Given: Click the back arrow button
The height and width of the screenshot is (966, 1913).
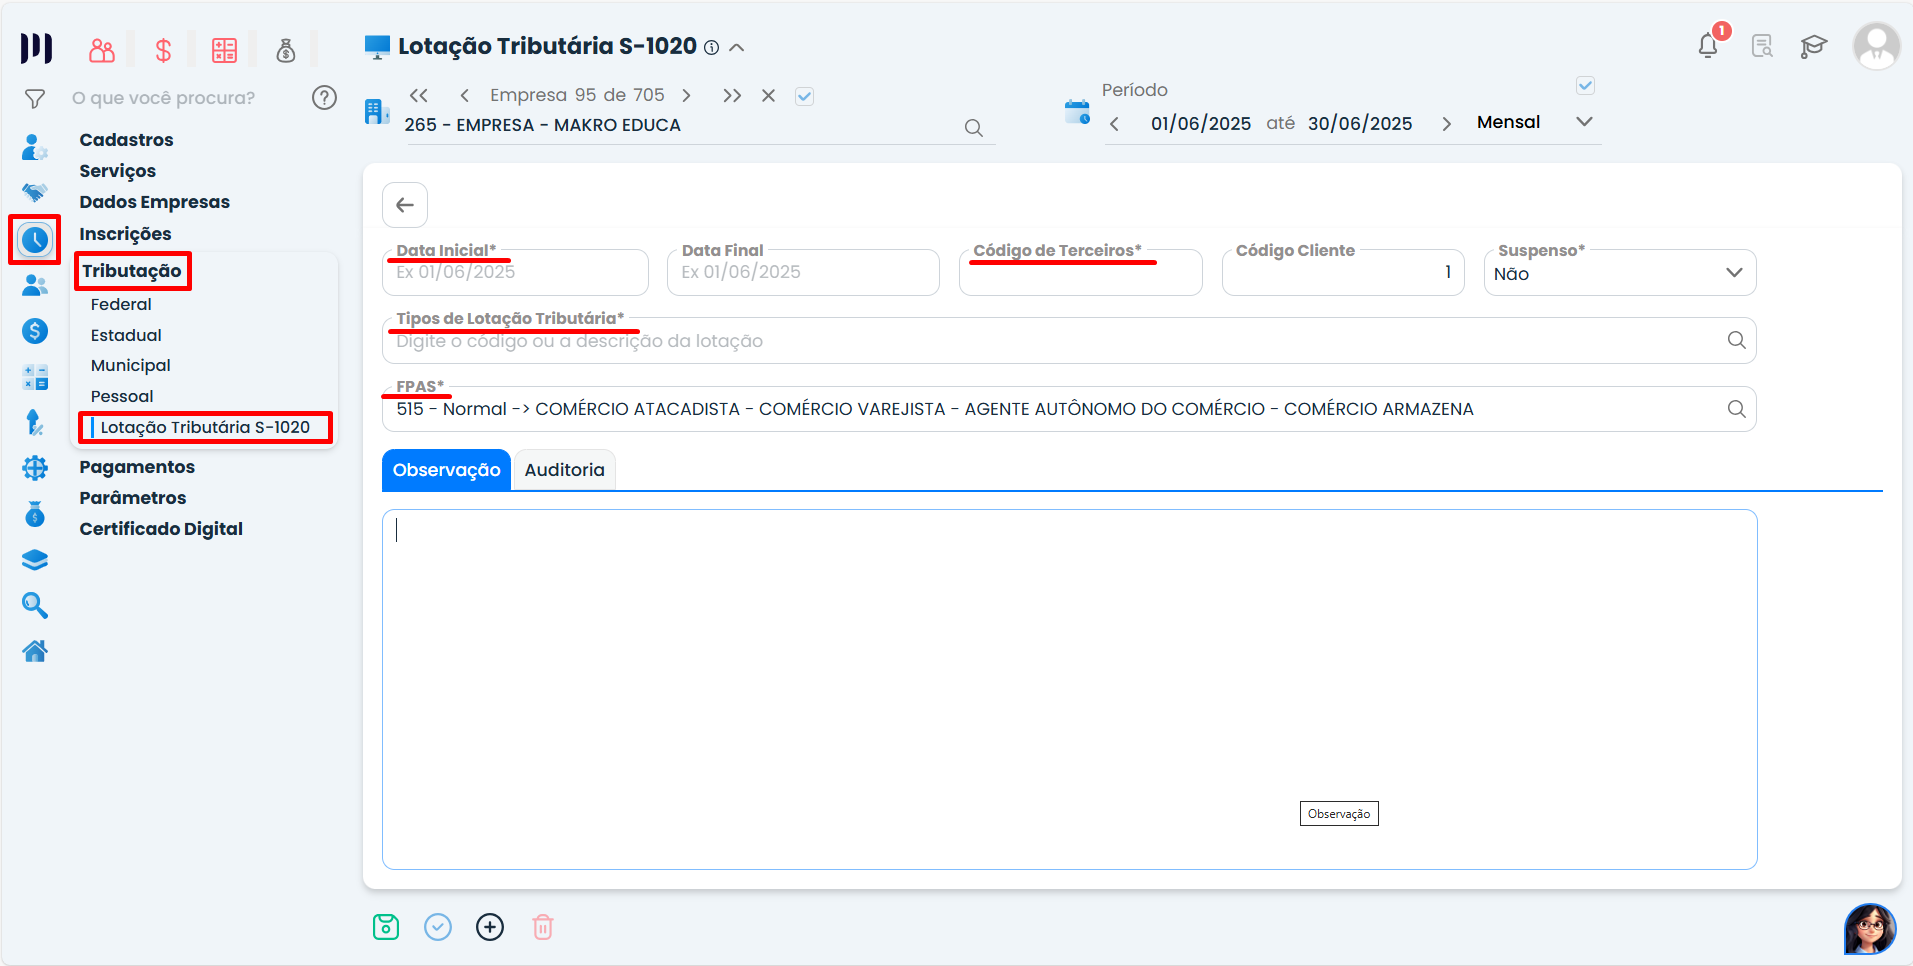Looking at the screenshot, I should click(x=405, y=205).
